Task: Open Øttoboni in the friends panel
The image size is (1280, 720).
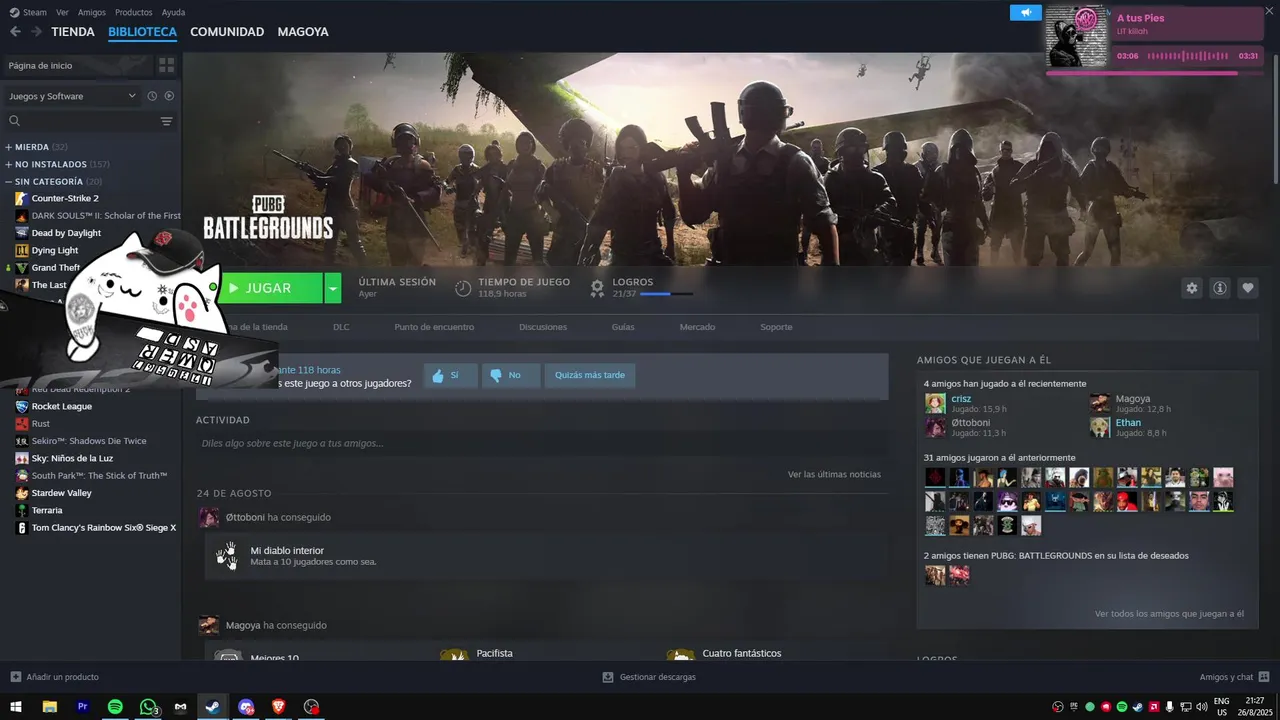Action: [x=971, y=422]
